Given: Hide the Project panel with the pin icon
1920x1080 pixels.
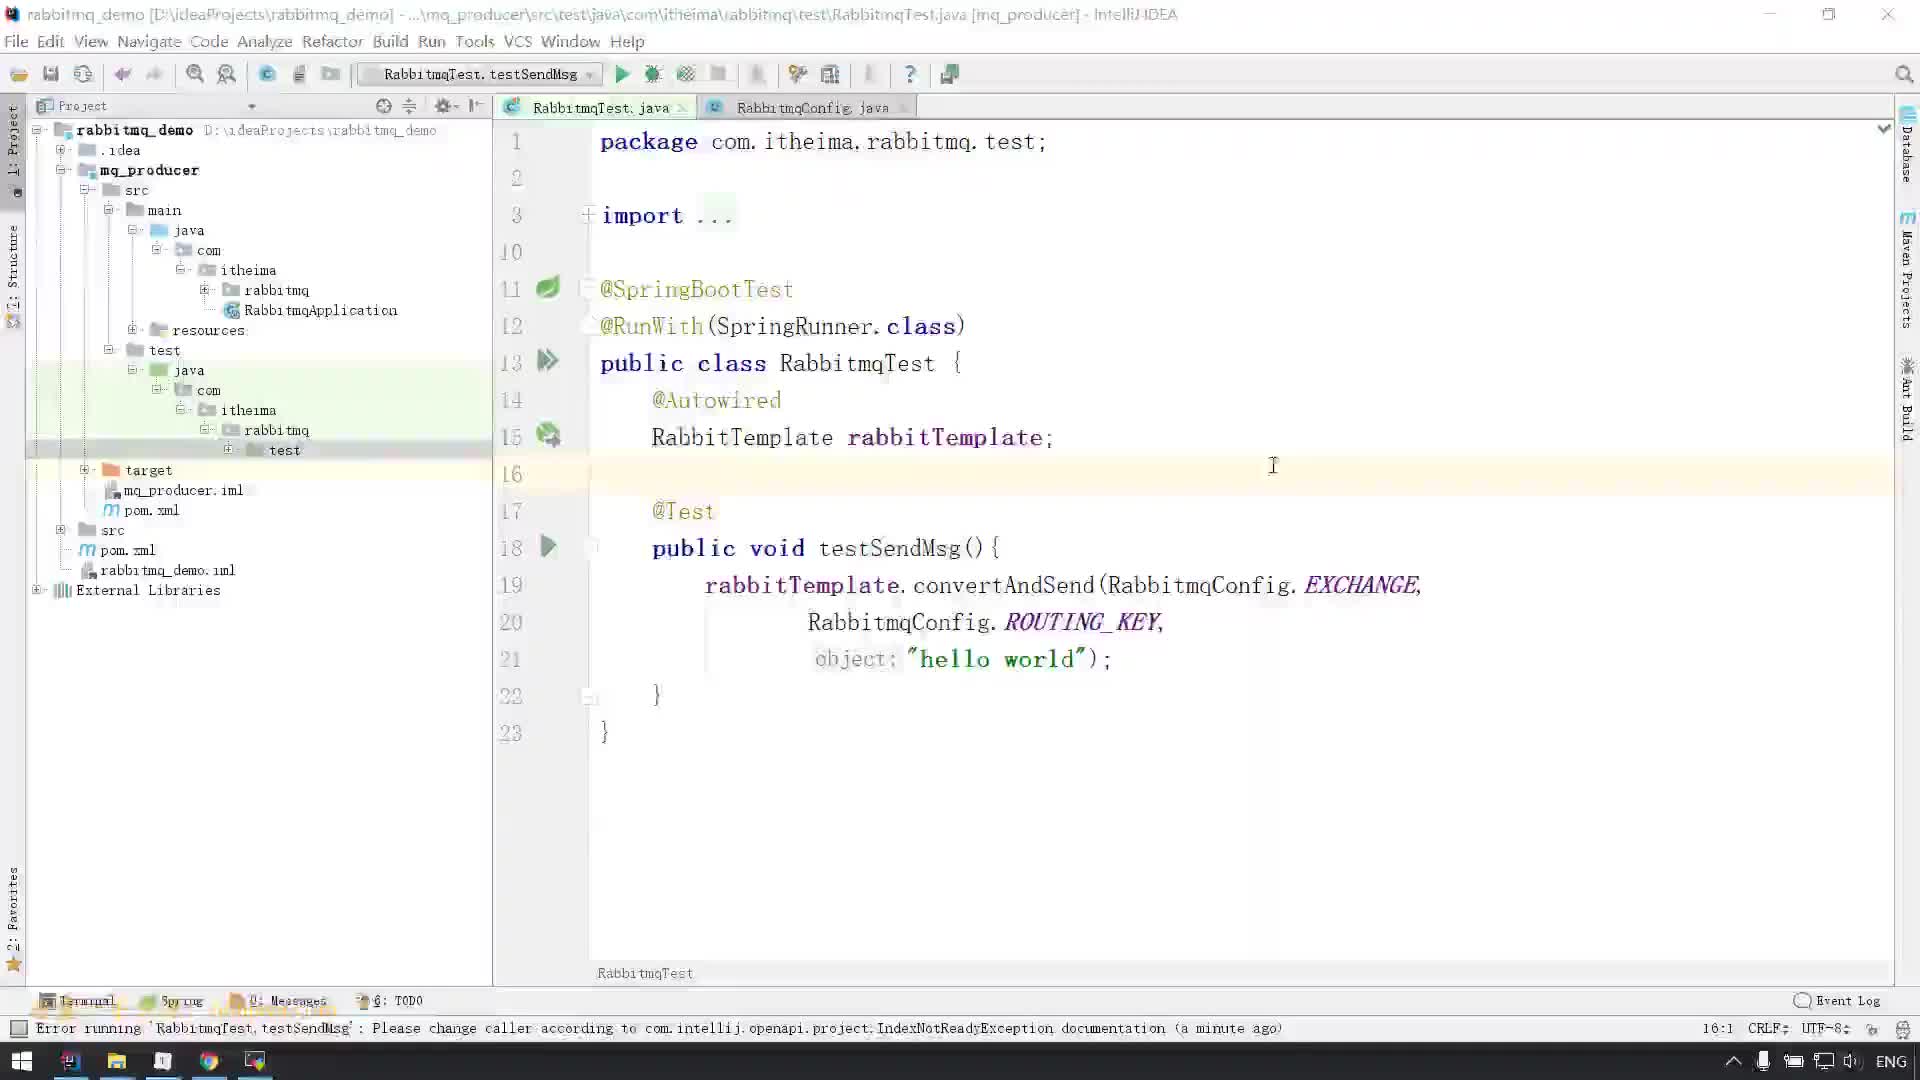Looking at the screenshot, I should pyautogui.click(x=476, y=106).
